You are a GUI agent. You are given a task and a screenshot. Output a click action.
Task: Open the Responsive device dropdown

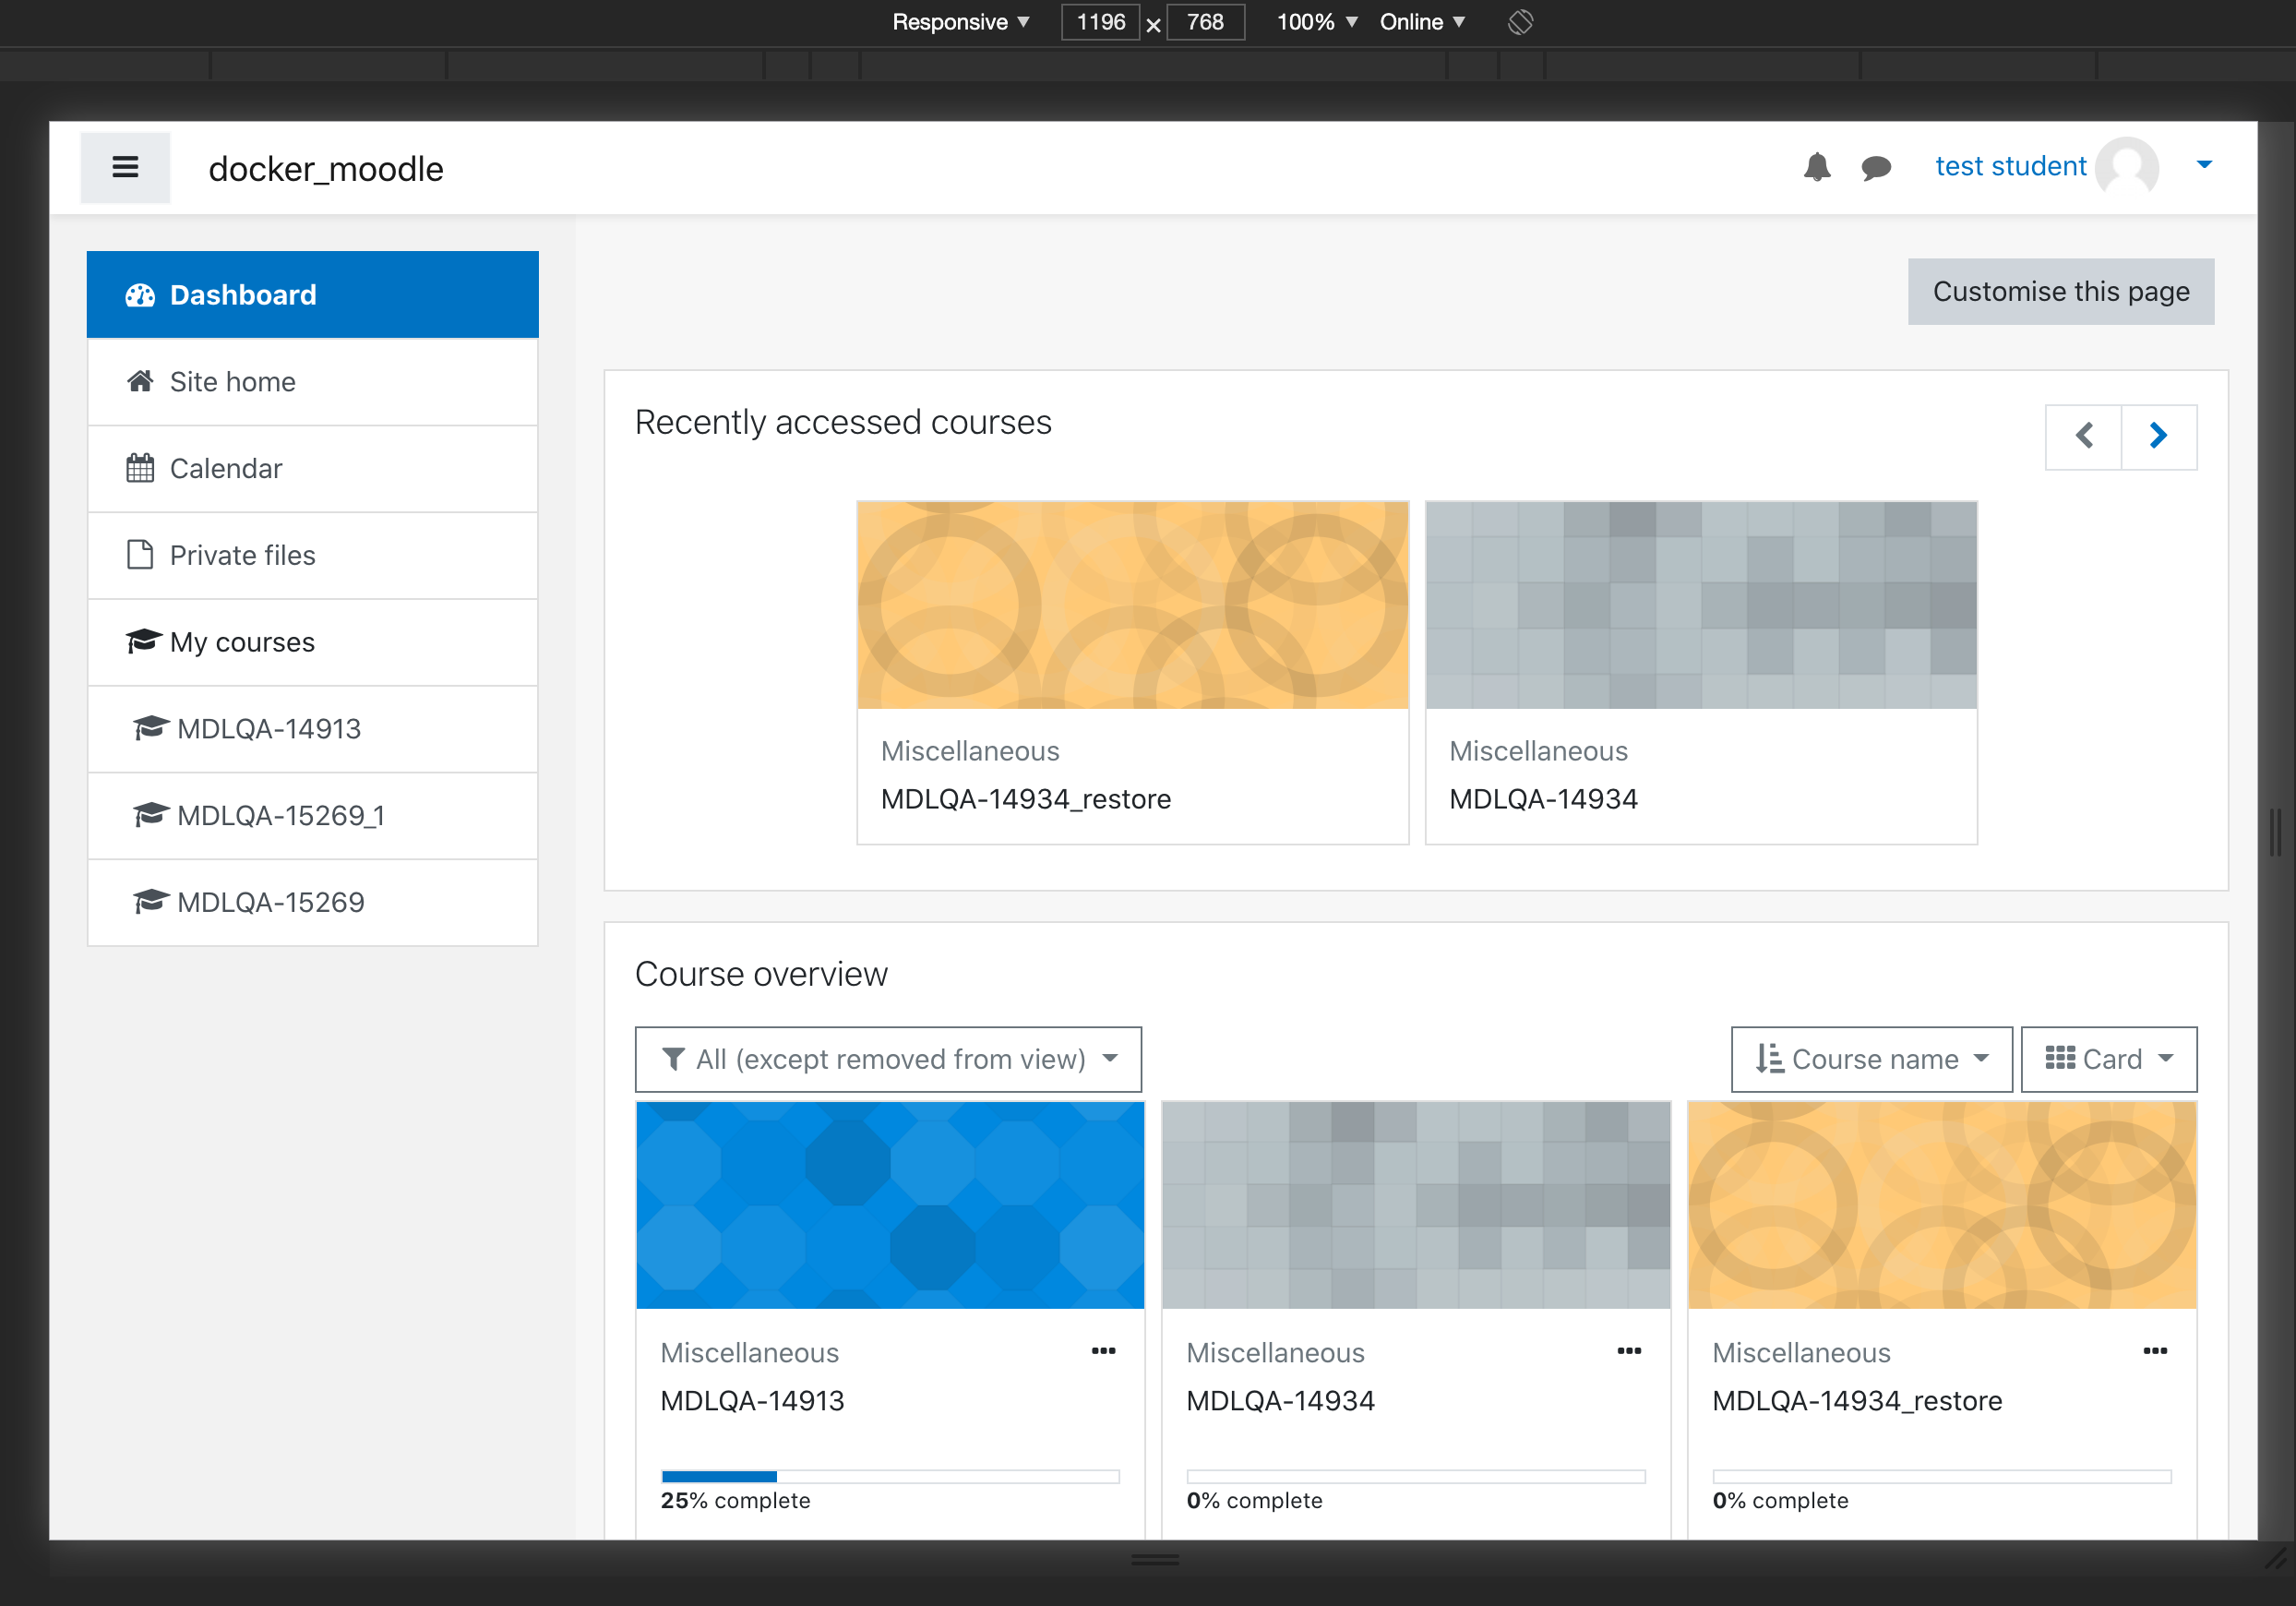[960, 22]
